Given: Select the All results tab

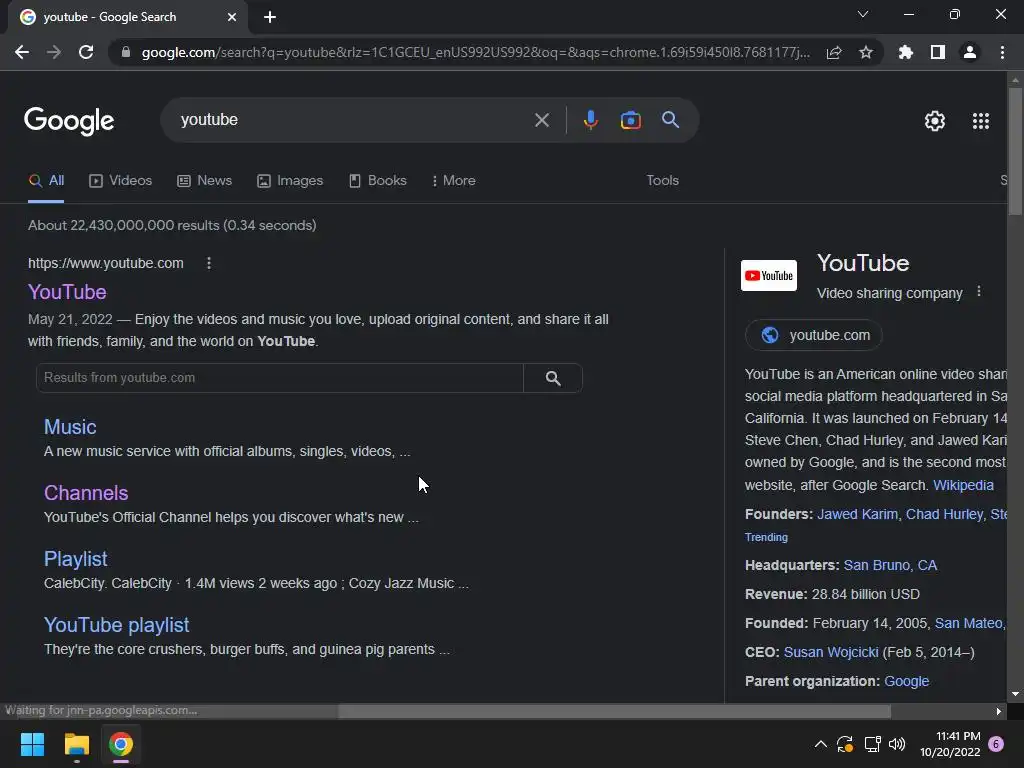Looking at the screenshot, I should pos(46,181).
